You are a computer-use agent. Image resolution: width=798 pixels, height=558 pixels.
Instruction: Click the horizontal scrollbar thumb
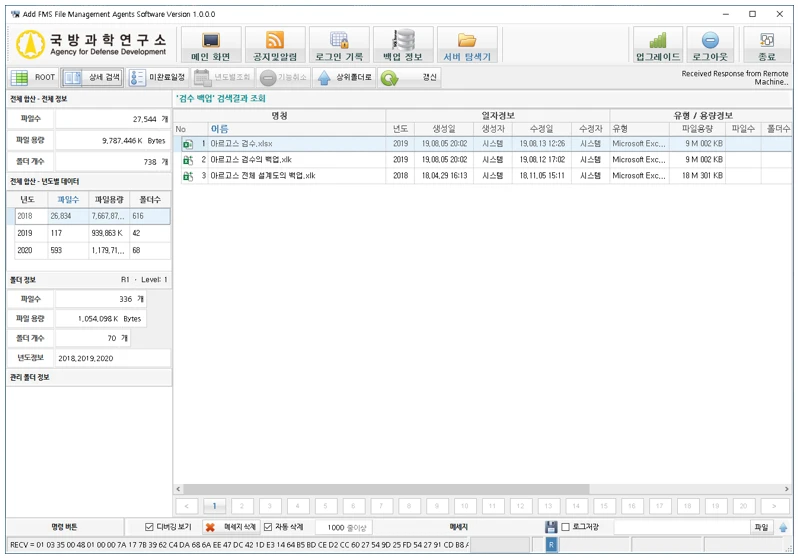(386, 489)
